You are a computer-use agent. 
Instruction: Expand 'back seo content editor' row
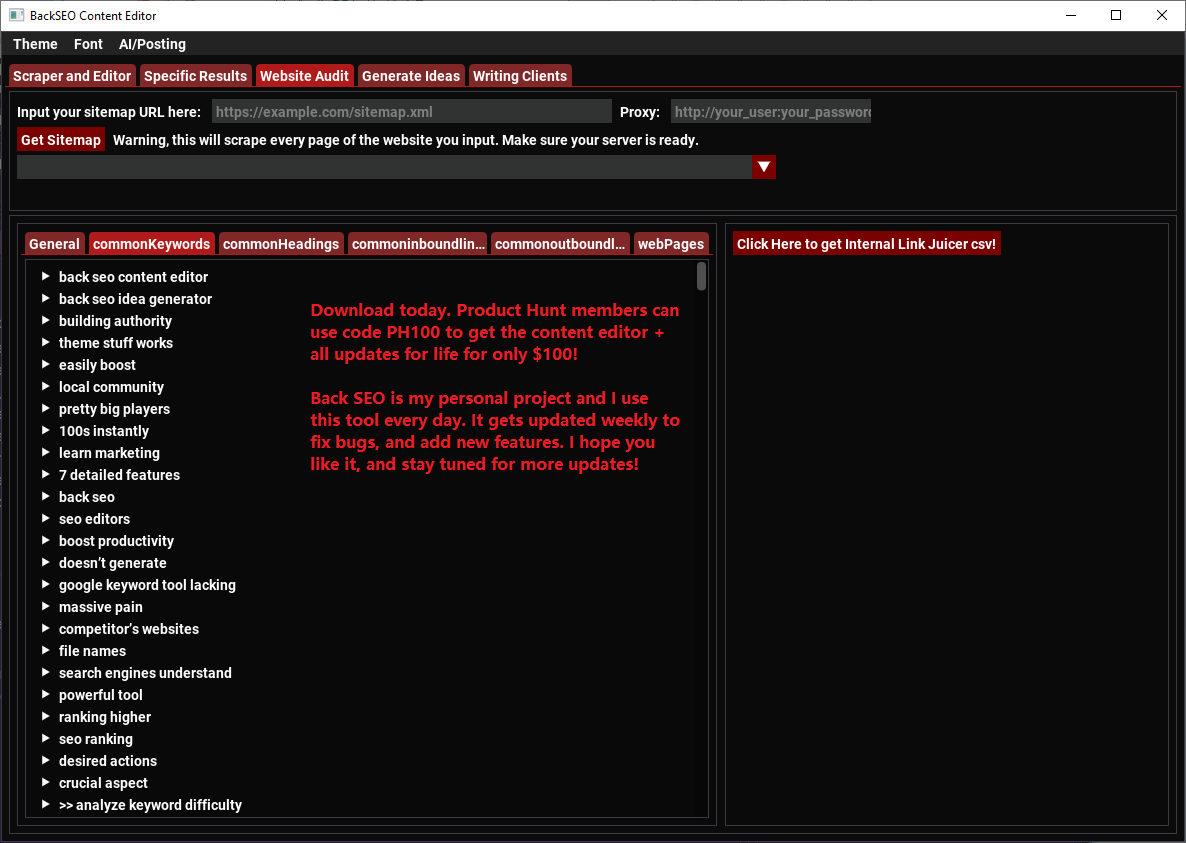point(45,277)
